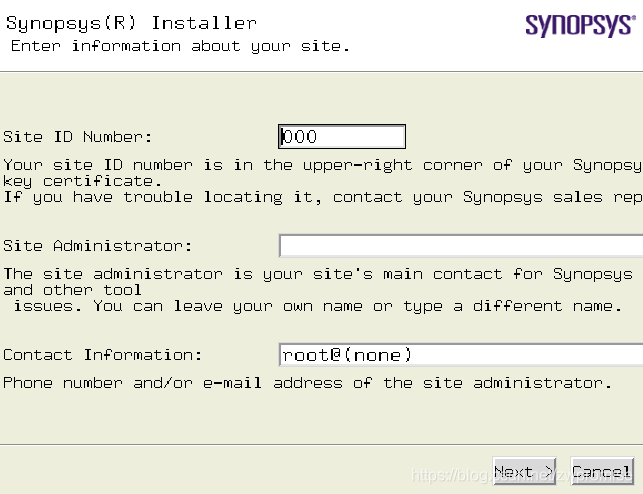This screenshot has height=494, width=643.
Task: Click the "Site ID Number:" label
Action: (x=78, y=137)
